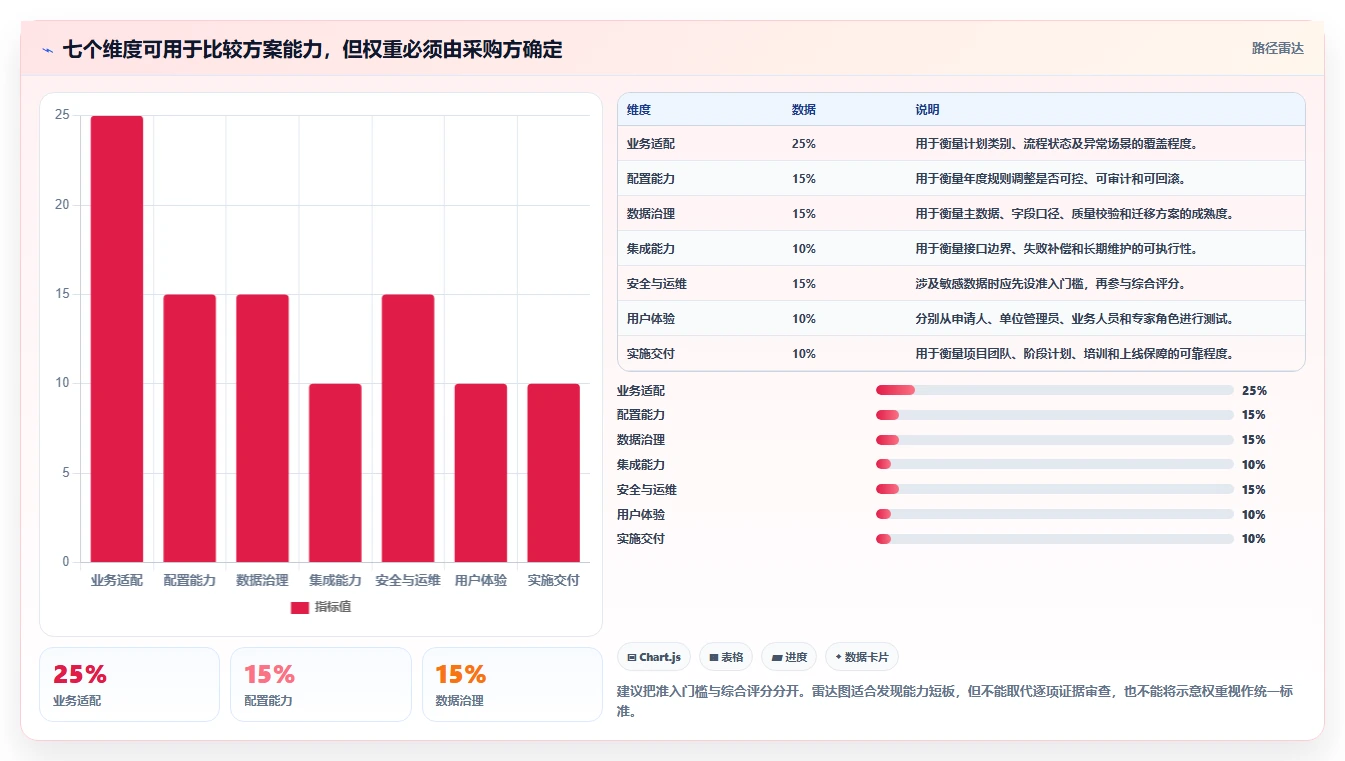The height and width of the screenshot is (761, 1345).
Task: Click the 数据治理 progress bar
Action: click(1054, 440)
